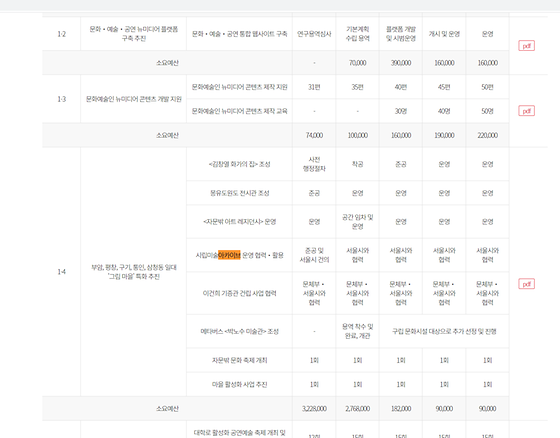560x438 pixels.
Task: Select the '착공' cell
Action: (358, 164)
